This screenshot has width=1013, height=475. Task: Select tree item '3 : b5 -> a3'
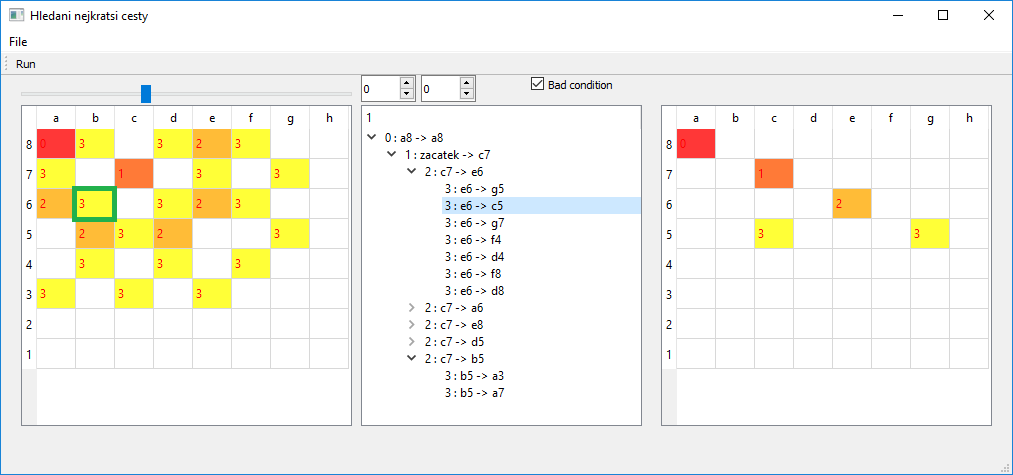(474, 375)
